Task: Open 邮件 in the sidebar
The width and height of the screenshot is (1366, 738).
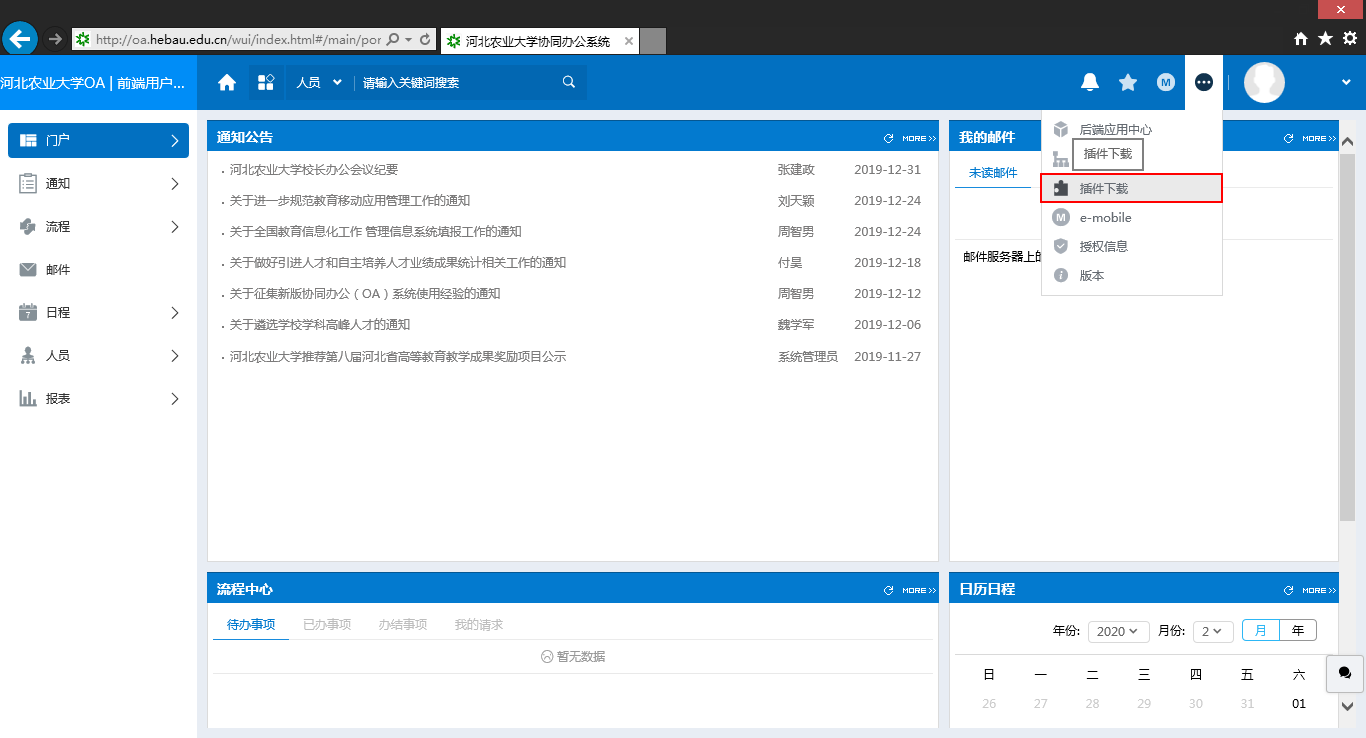Action: 98,269
